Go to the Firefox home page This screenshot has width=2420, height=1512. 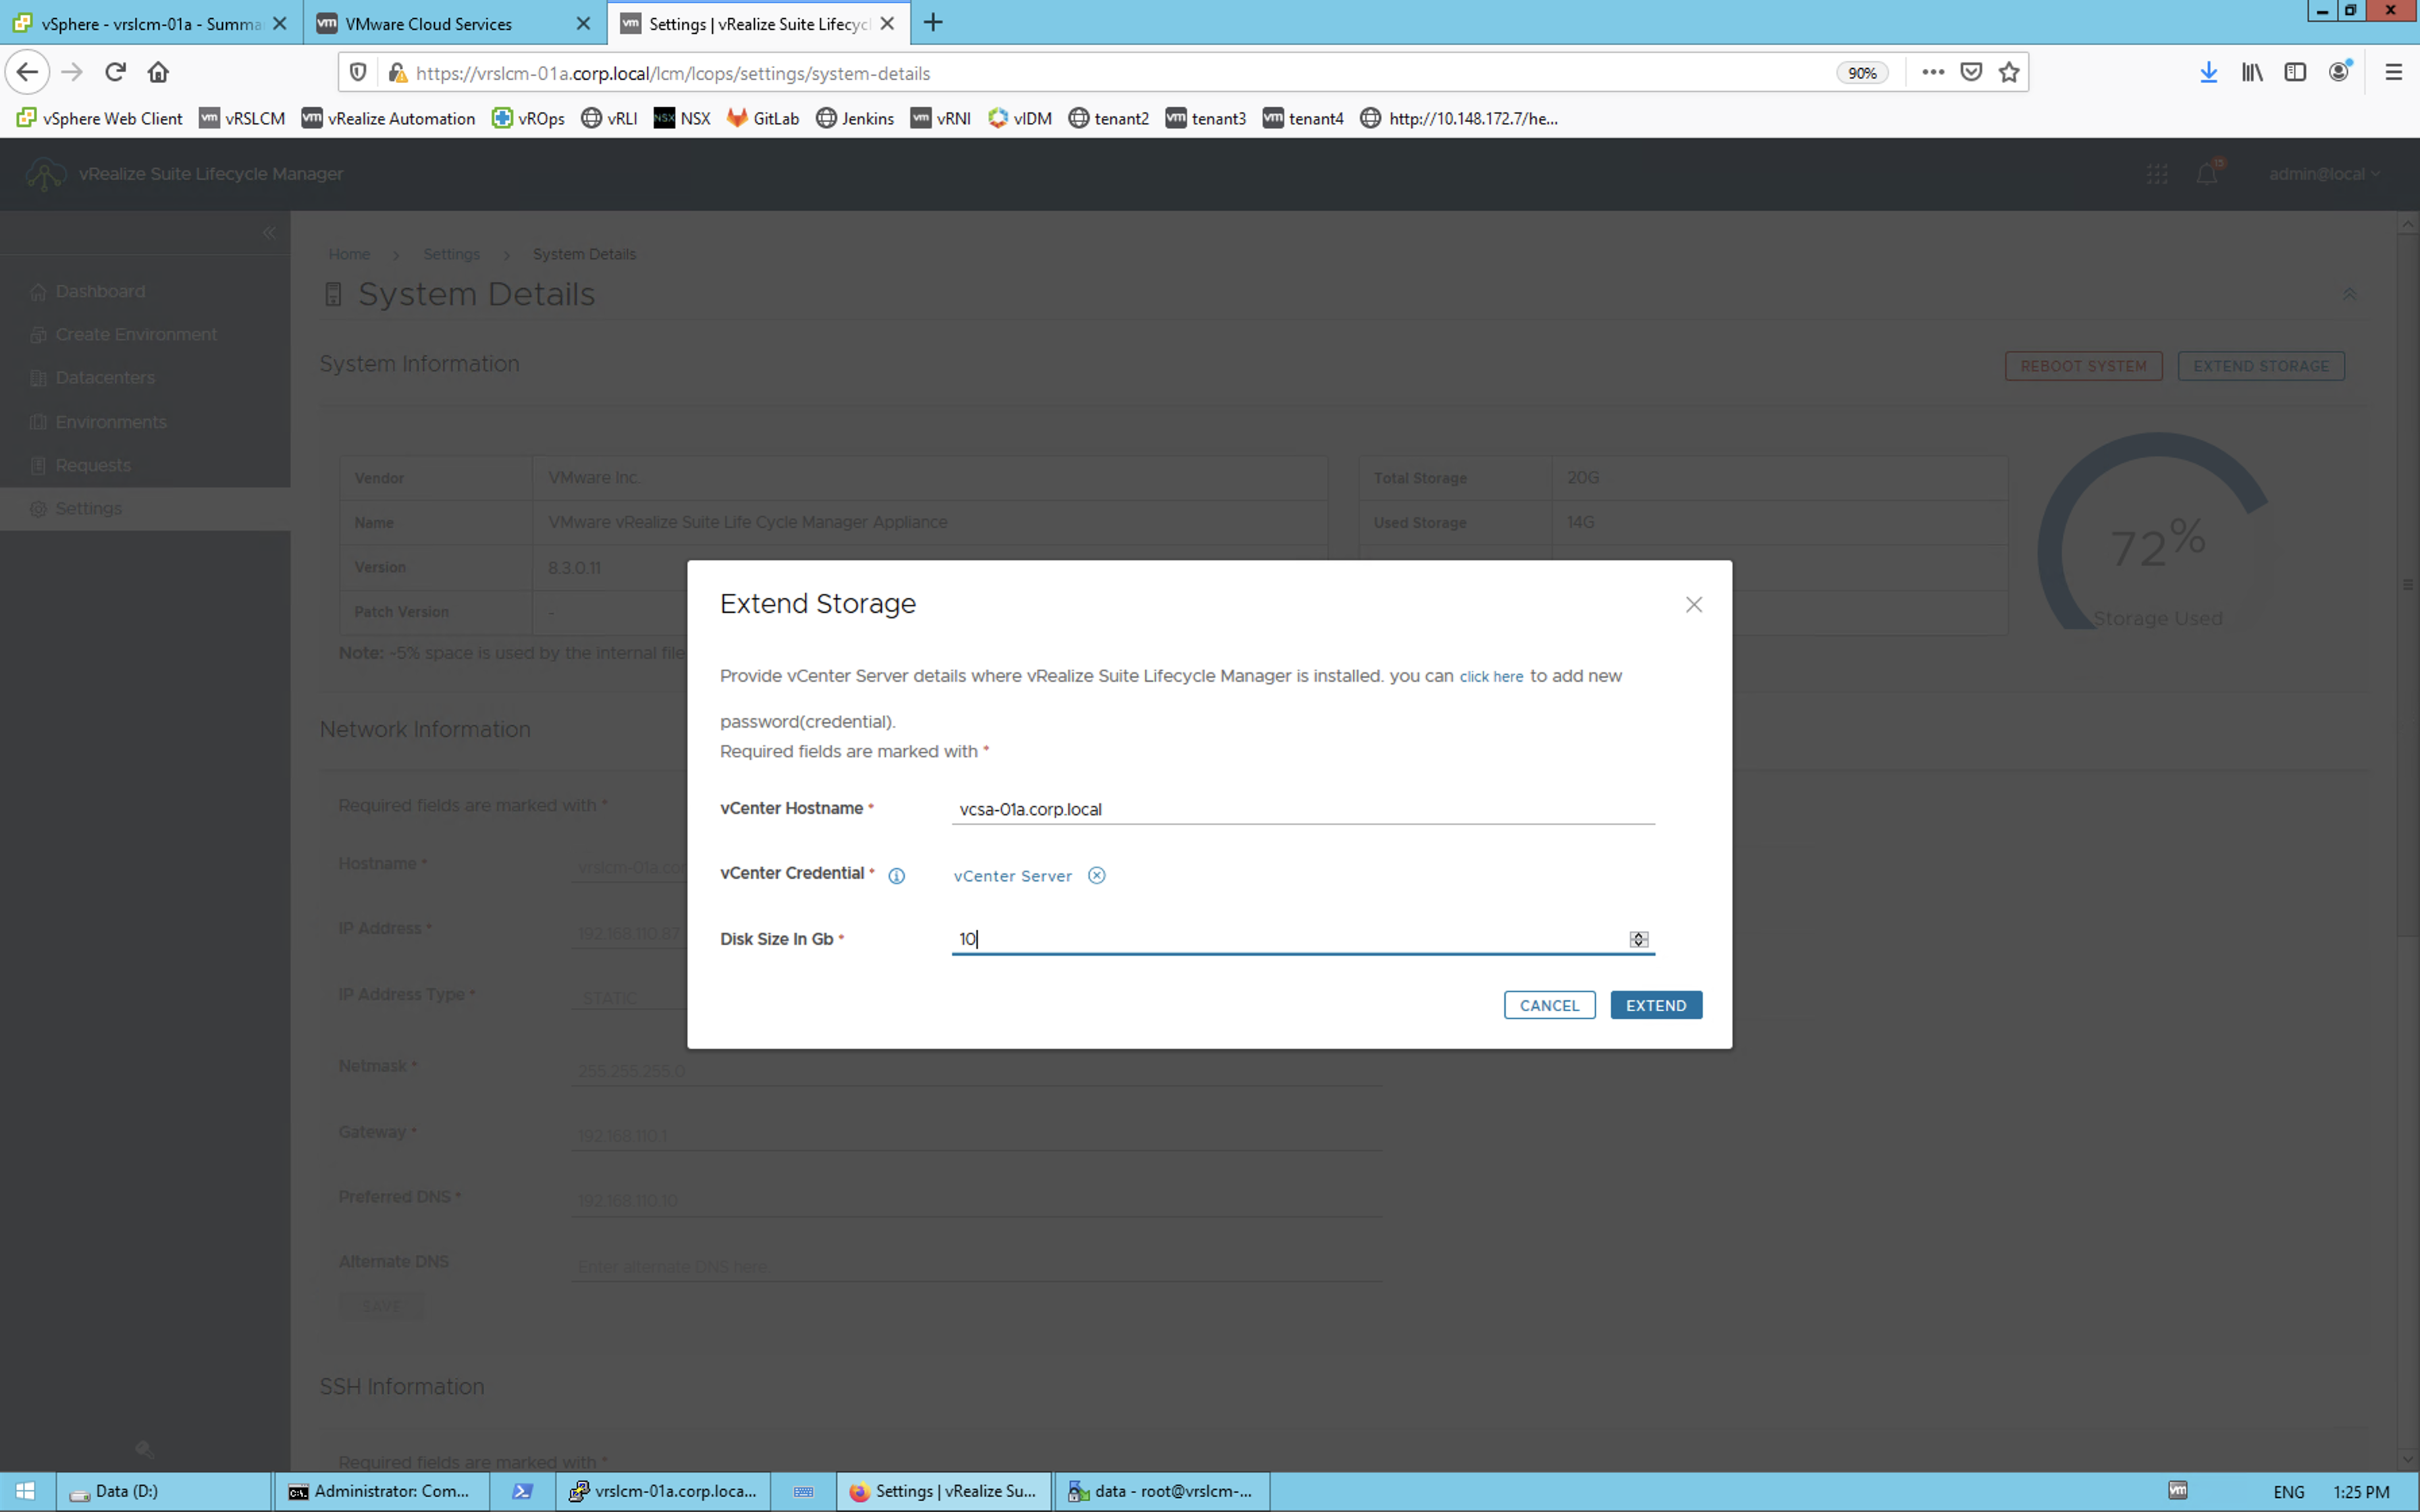pyautogui.click(x=158, y=72)
